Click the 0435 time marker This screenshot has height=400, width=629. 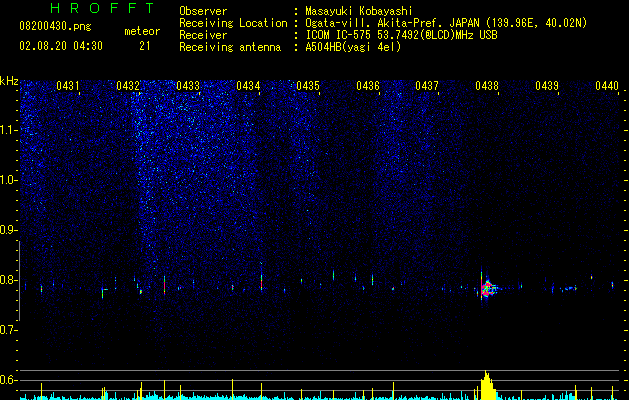pyautogui.click(x=308, y=86)
